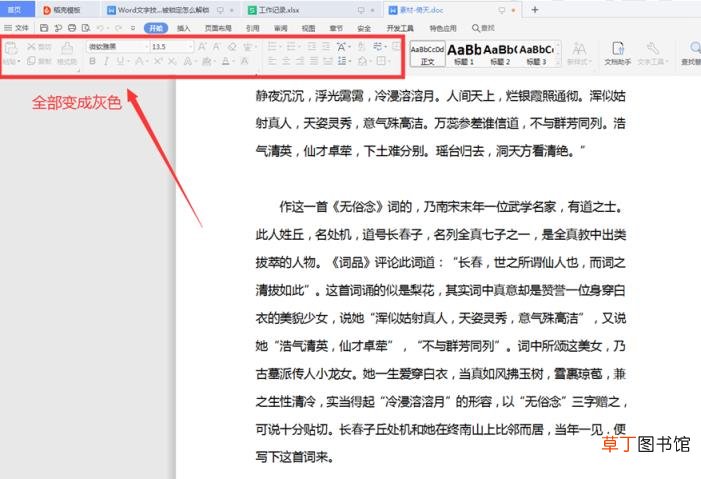Click the decrease indent icon

coord(312,46)
